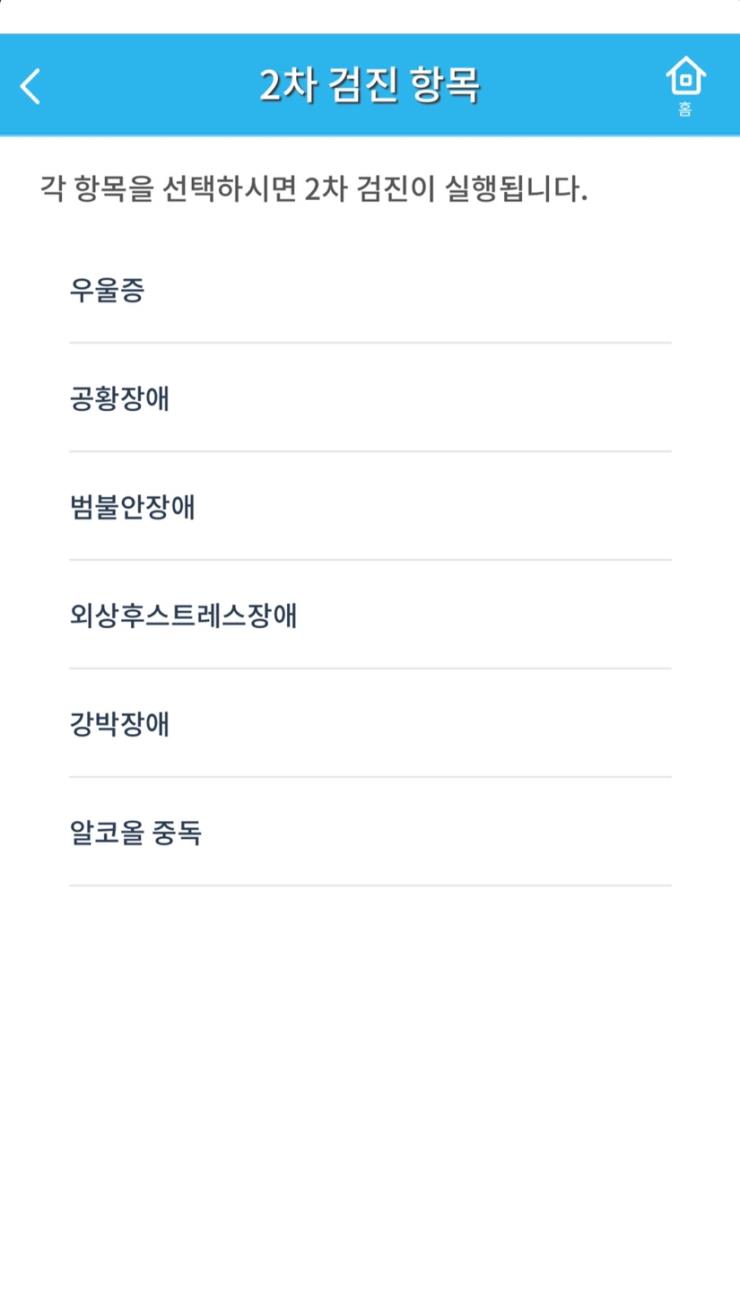Tap the 2차 검진 항목 title
This screenshot has width=740, height=1292.
click(x=370, y=84)
